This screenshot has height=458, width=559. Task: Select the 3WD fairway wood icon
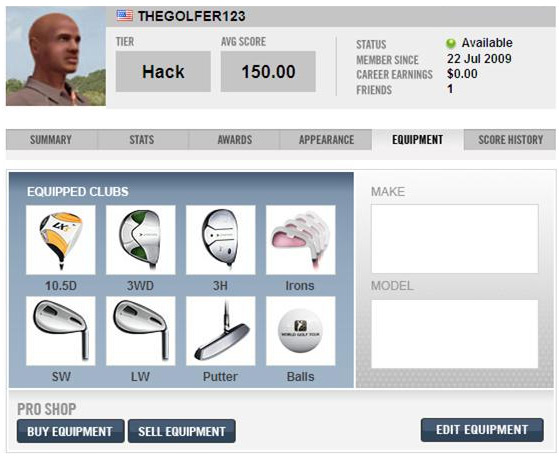tap(140, 240)
